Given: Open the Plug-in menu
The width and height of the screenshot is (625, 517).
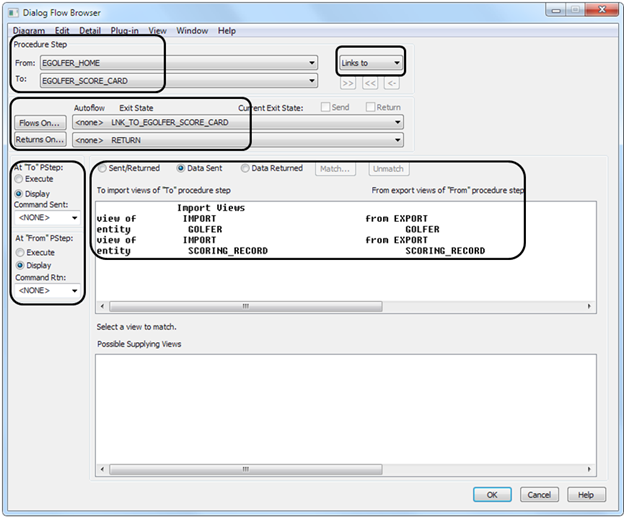Looking at the screenshot, I should tap(125, 31).
